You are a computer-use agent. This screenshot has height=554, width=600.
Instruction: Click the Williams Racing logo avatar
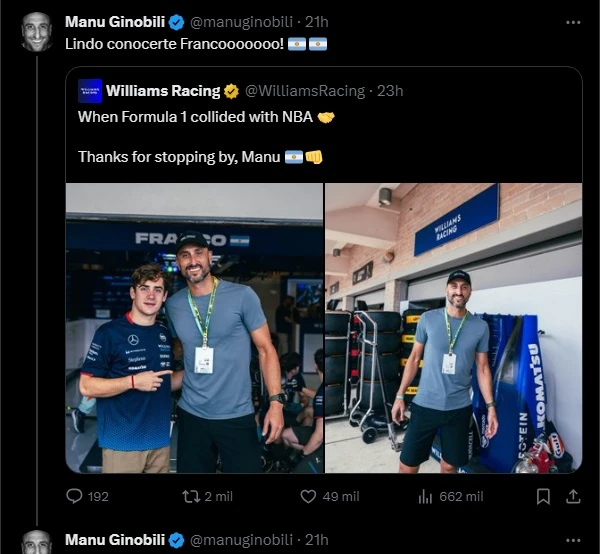(x=90, y=91)
